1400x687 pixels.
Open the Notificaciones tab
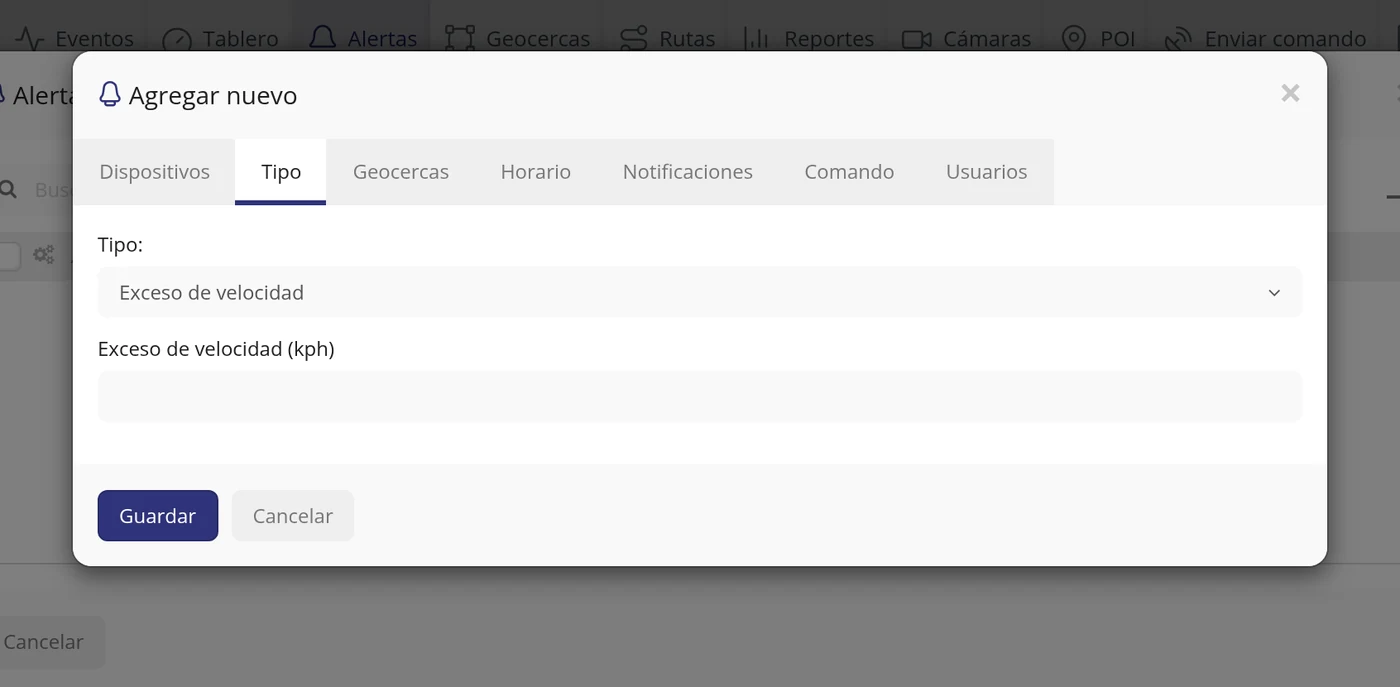688,172
